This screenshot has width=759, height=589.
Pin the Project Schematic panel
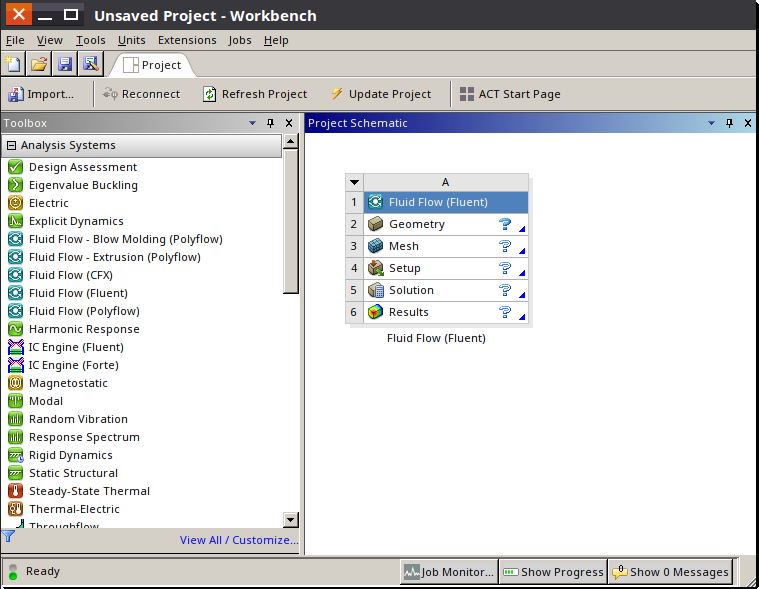point(729,123)
